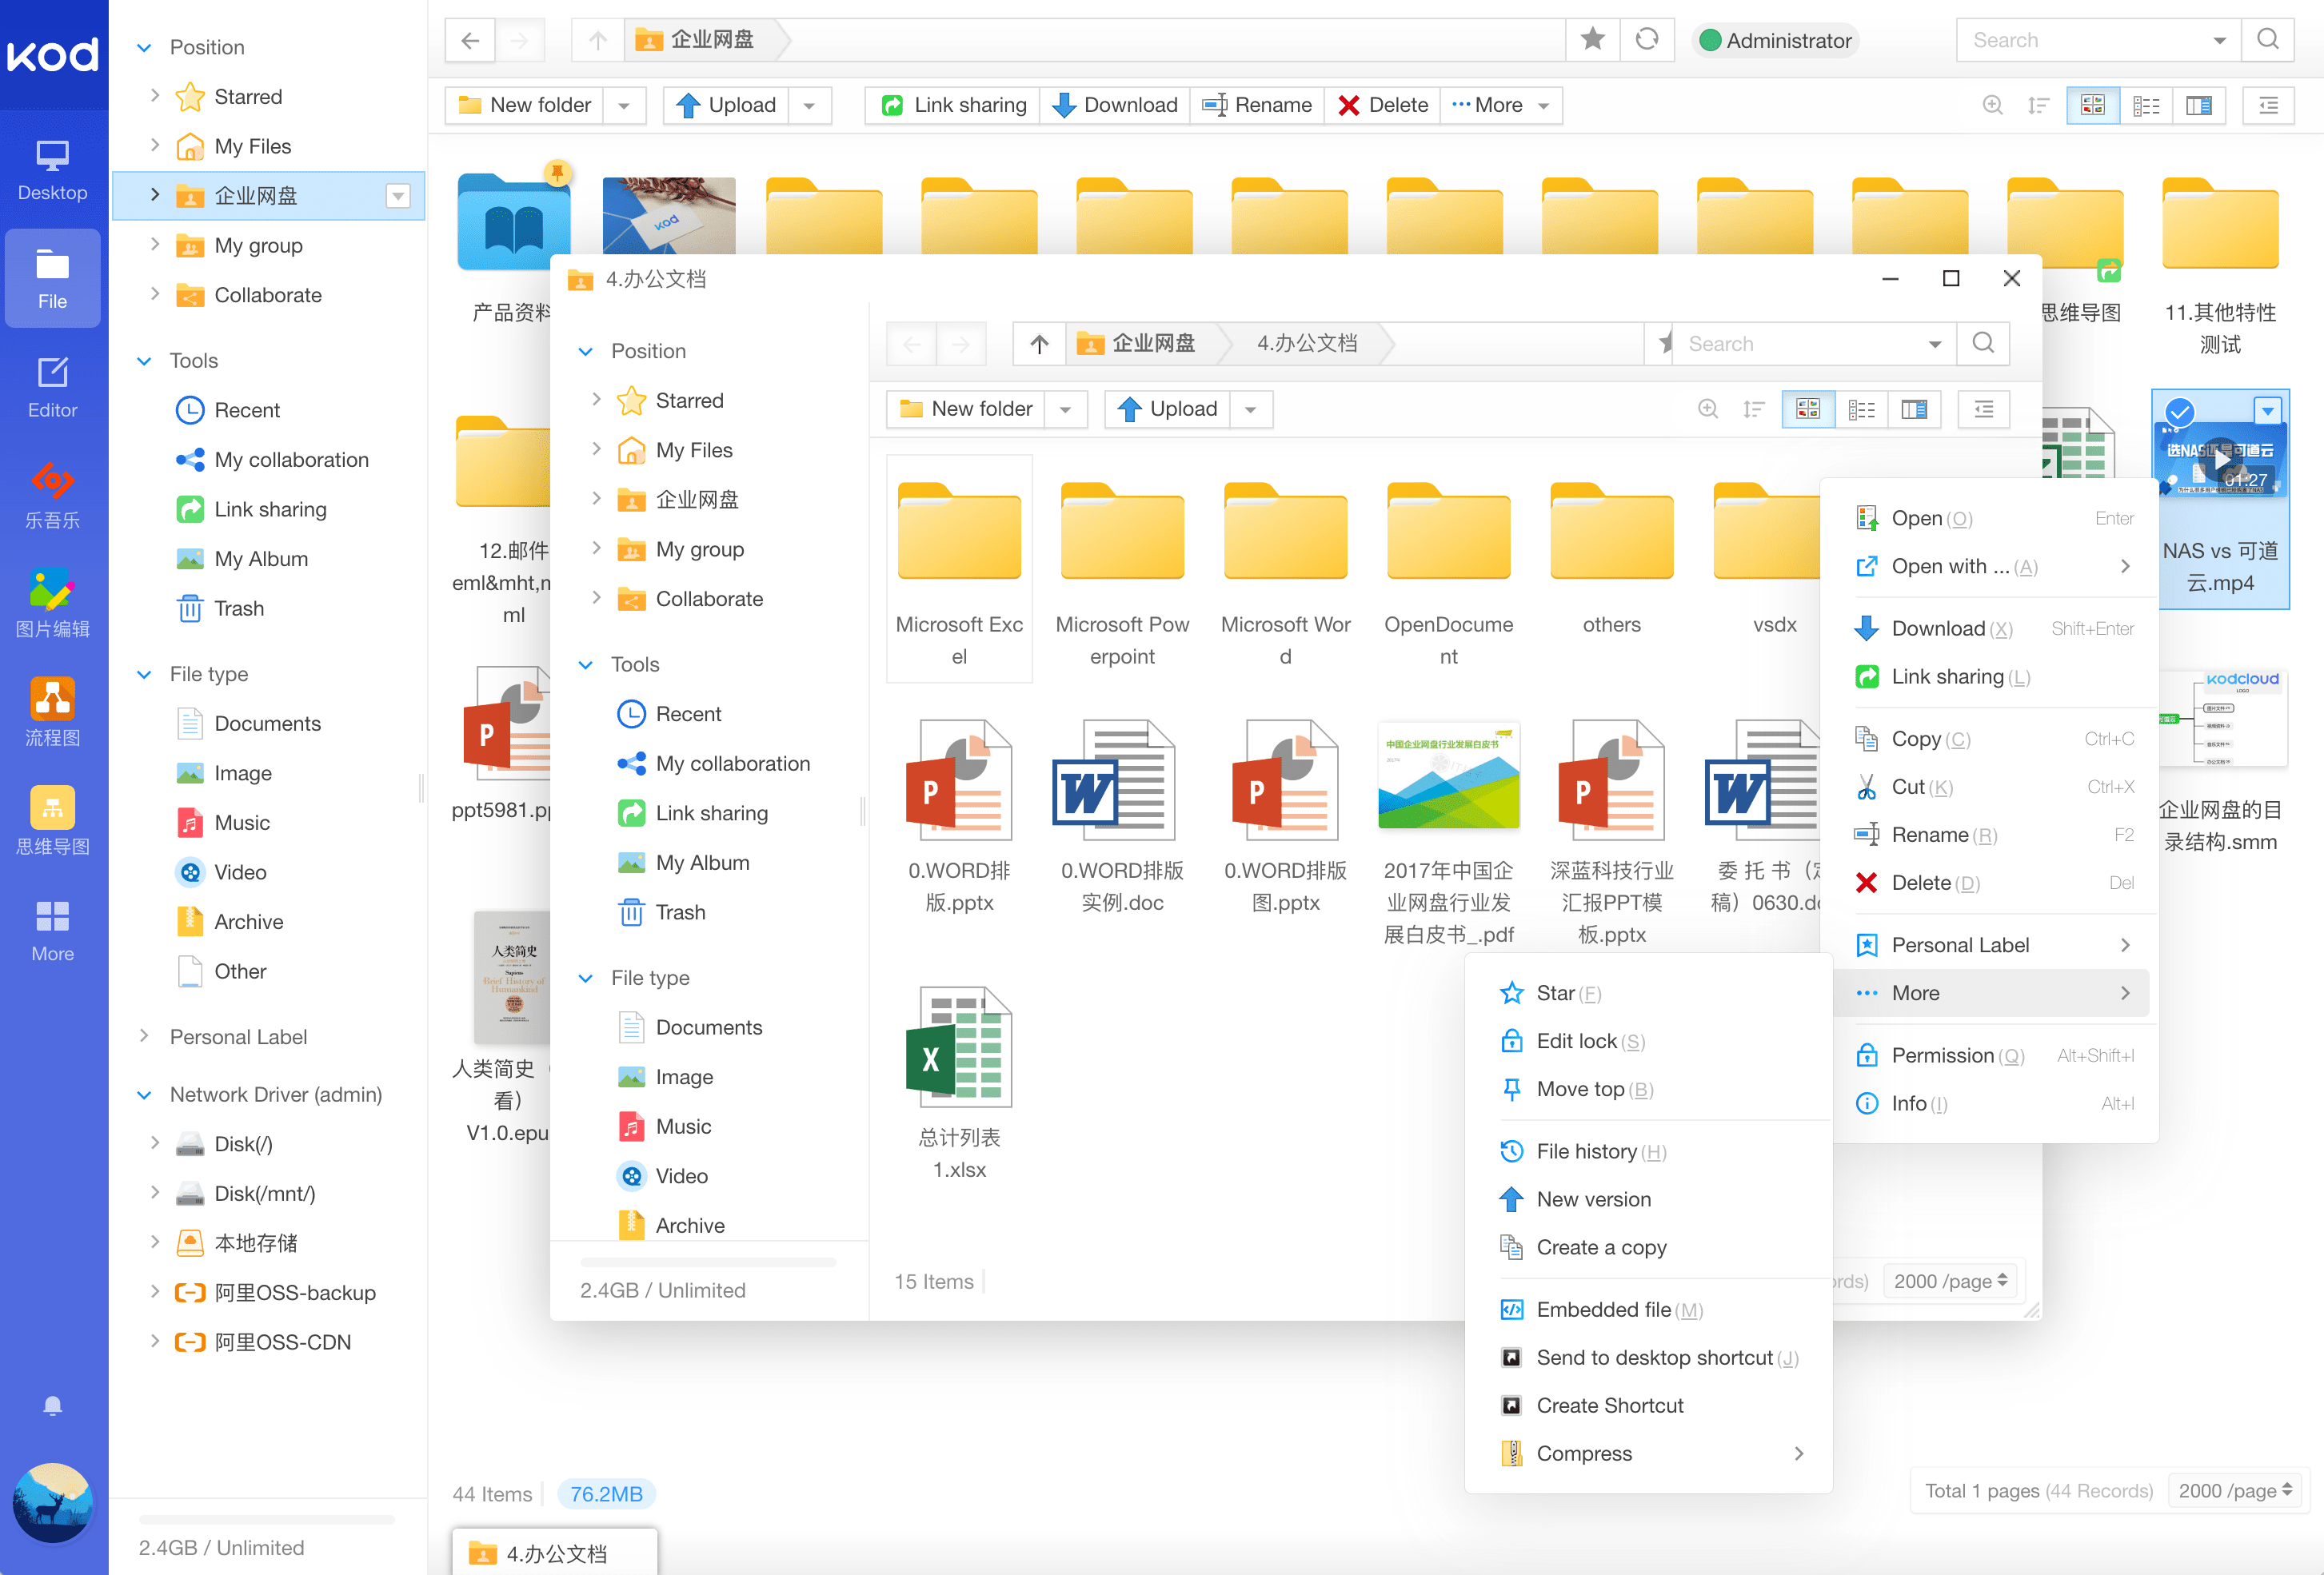Star the current 企业网盘 path

click(x=1593, y=40)
